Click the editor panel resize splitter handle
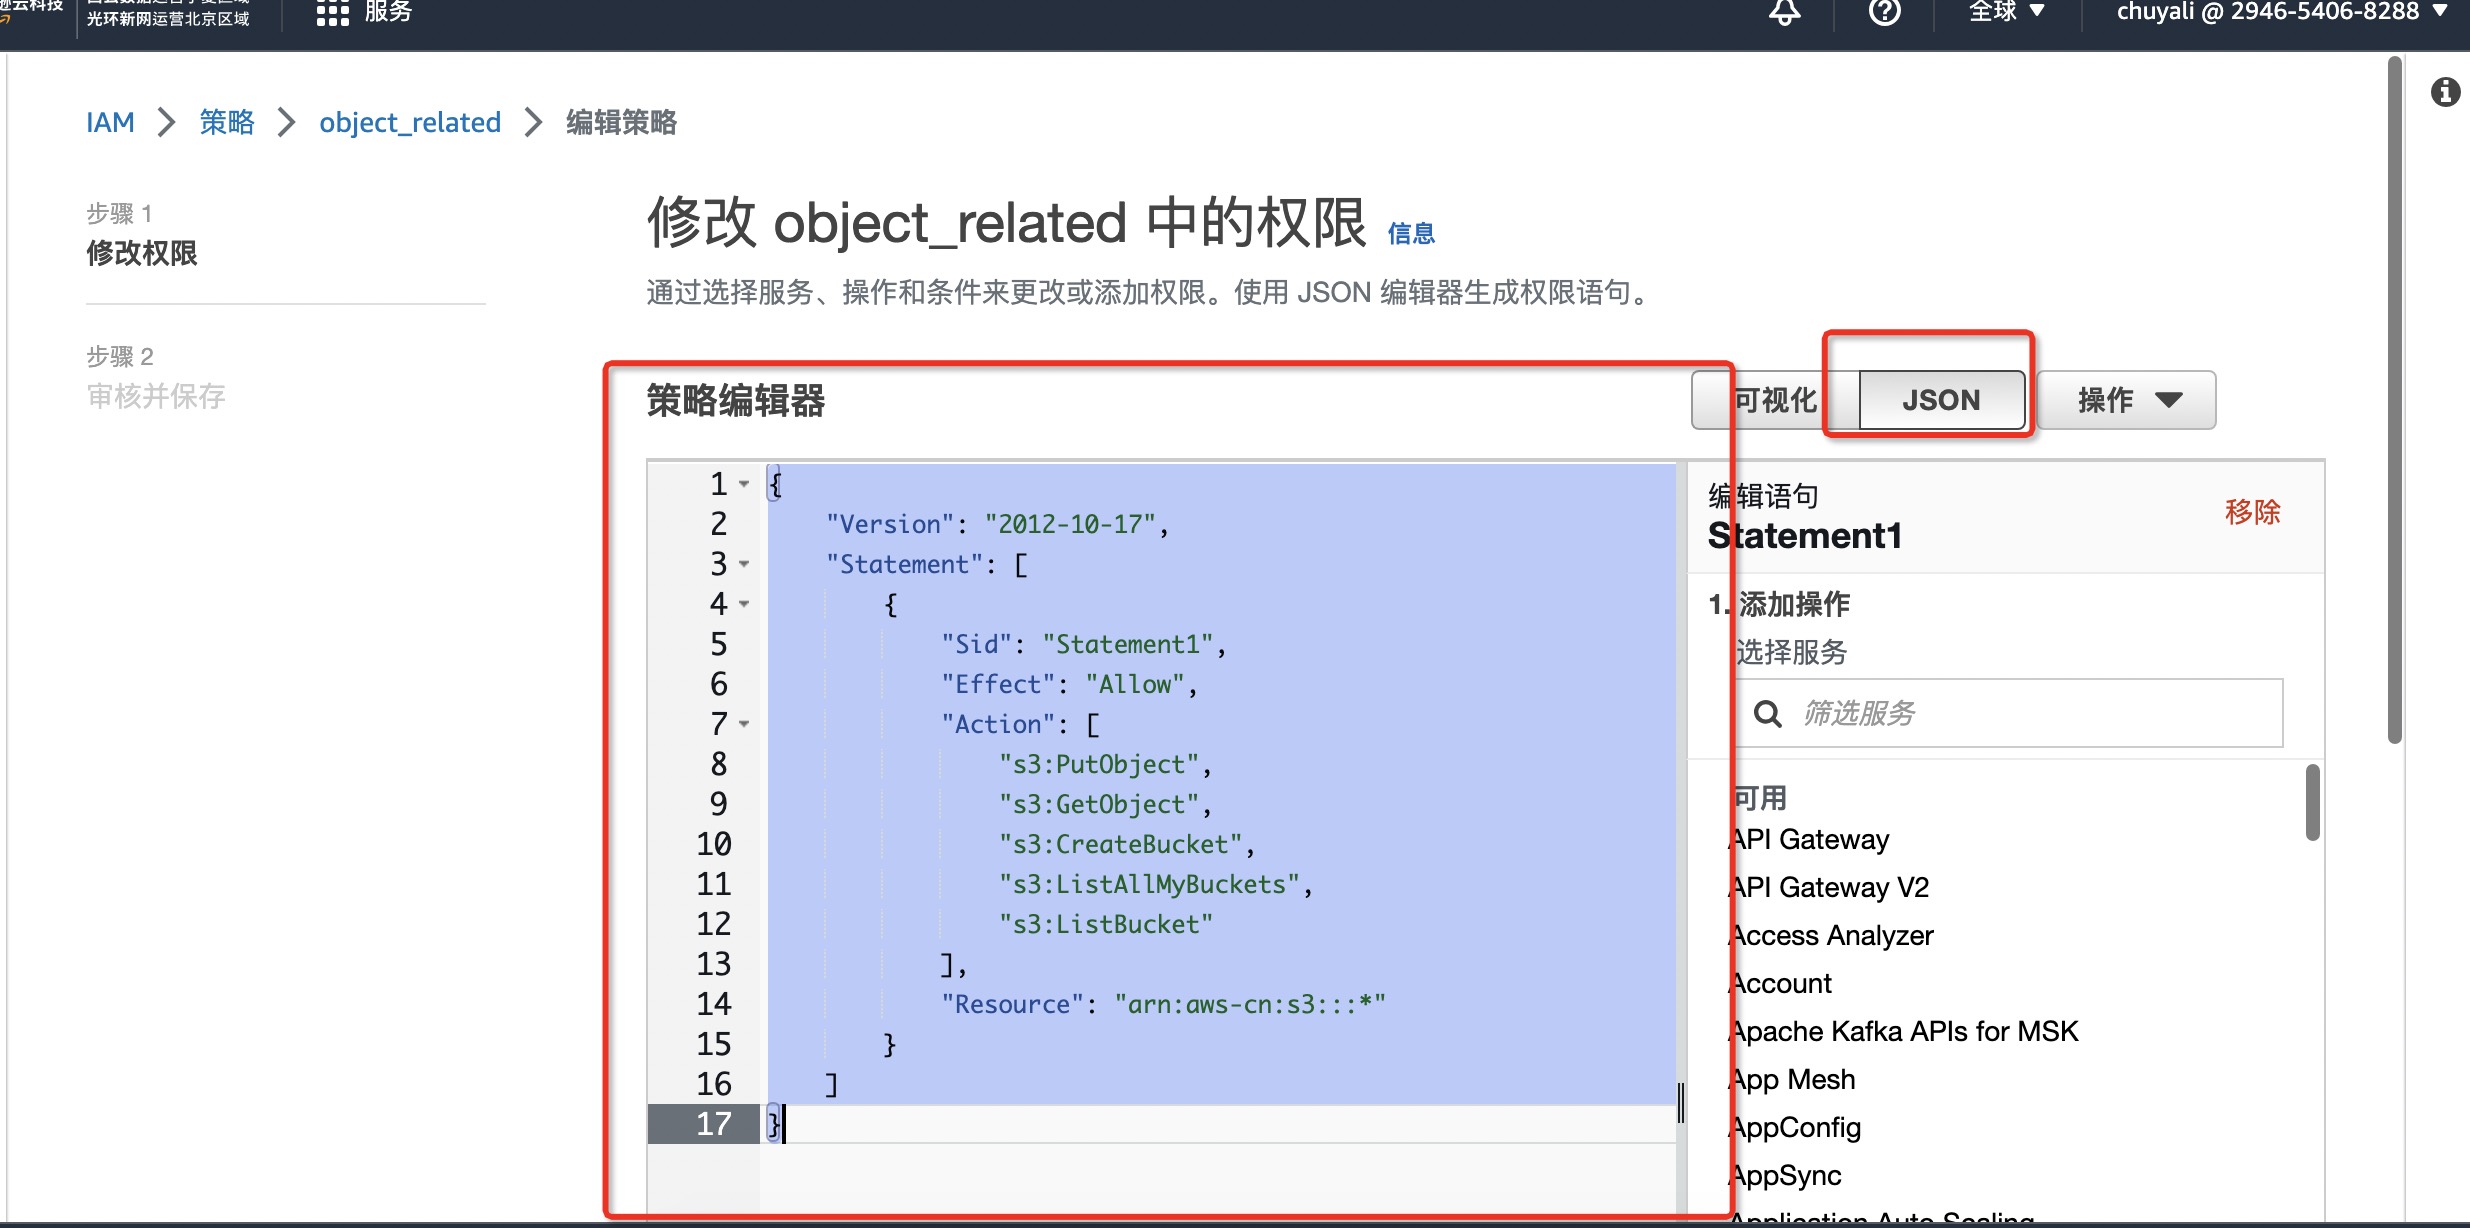This screenshot has width=2470, height=1228. [1681, 1103]
